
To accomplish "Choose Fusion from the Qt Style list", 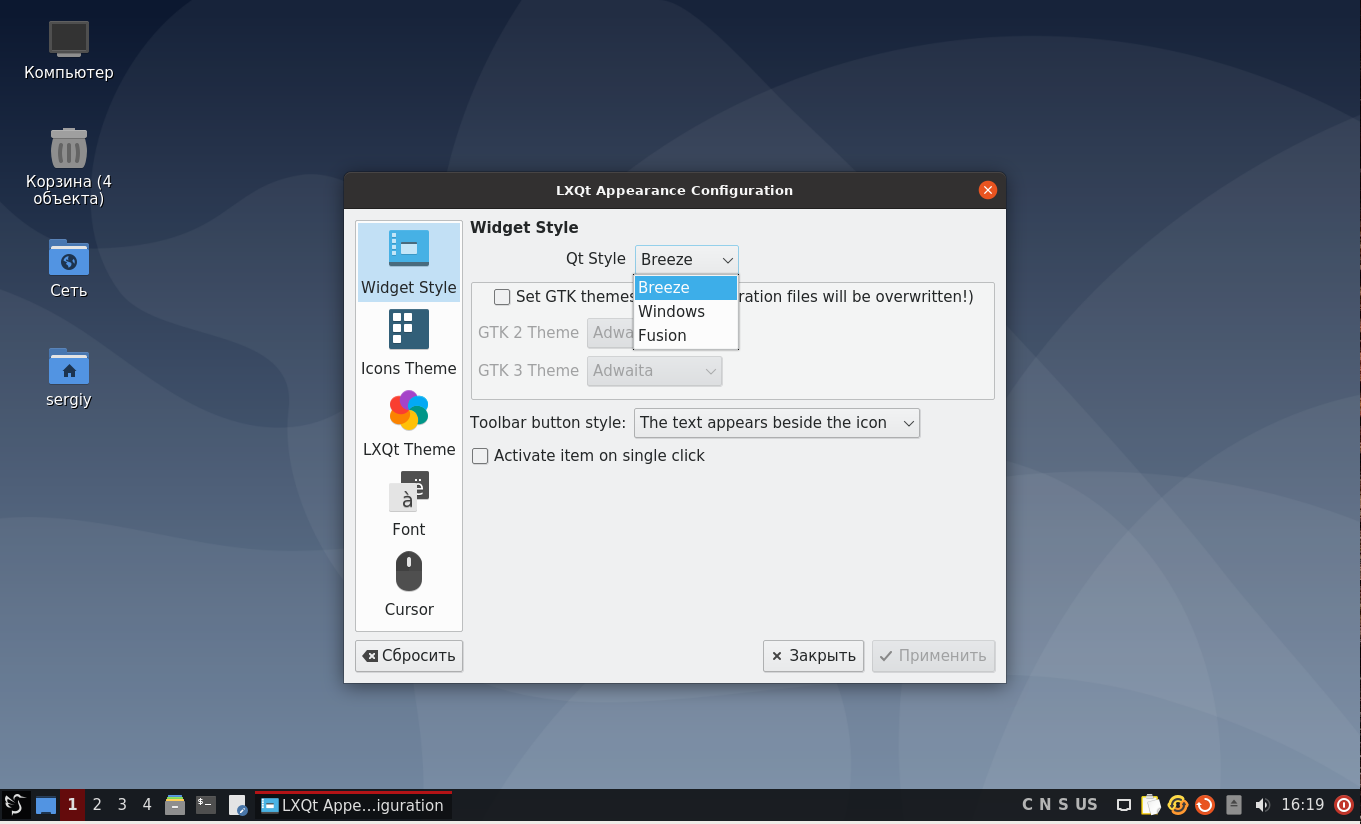I will (x=686, y=336).
